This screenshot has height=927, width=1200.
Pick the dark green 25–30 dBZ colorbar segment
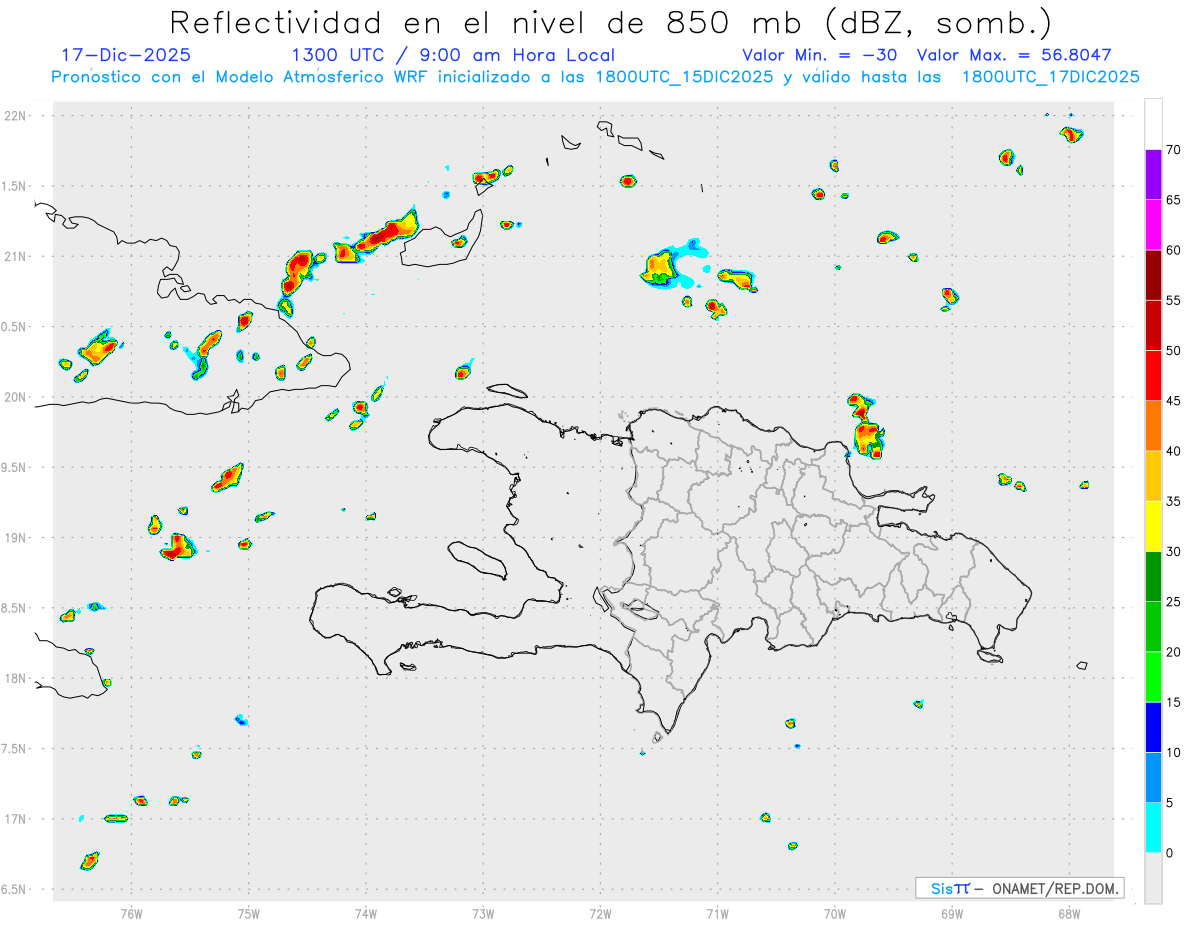click(1153, 577)
